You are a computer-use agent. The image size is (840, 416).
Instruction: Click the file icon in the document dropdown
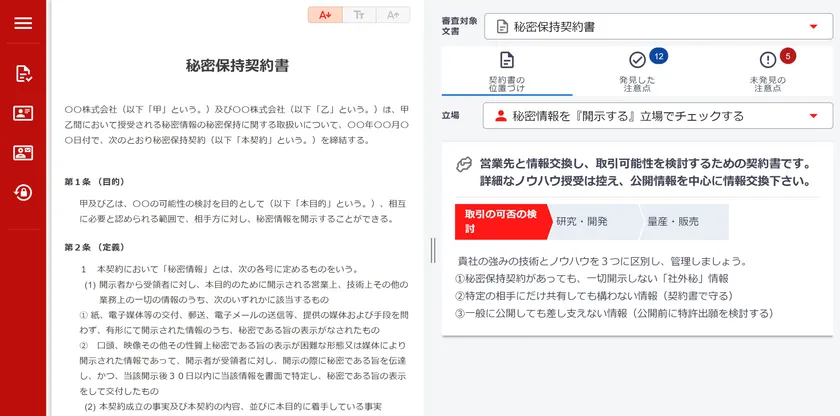(x=502, y=27)
